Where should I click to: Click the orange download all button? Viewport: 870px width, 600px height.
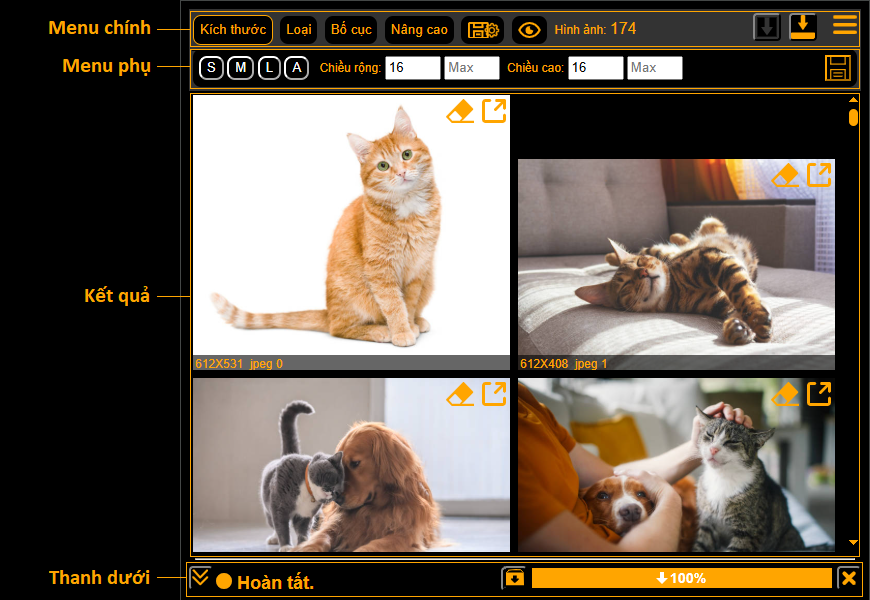pos(803,27)
